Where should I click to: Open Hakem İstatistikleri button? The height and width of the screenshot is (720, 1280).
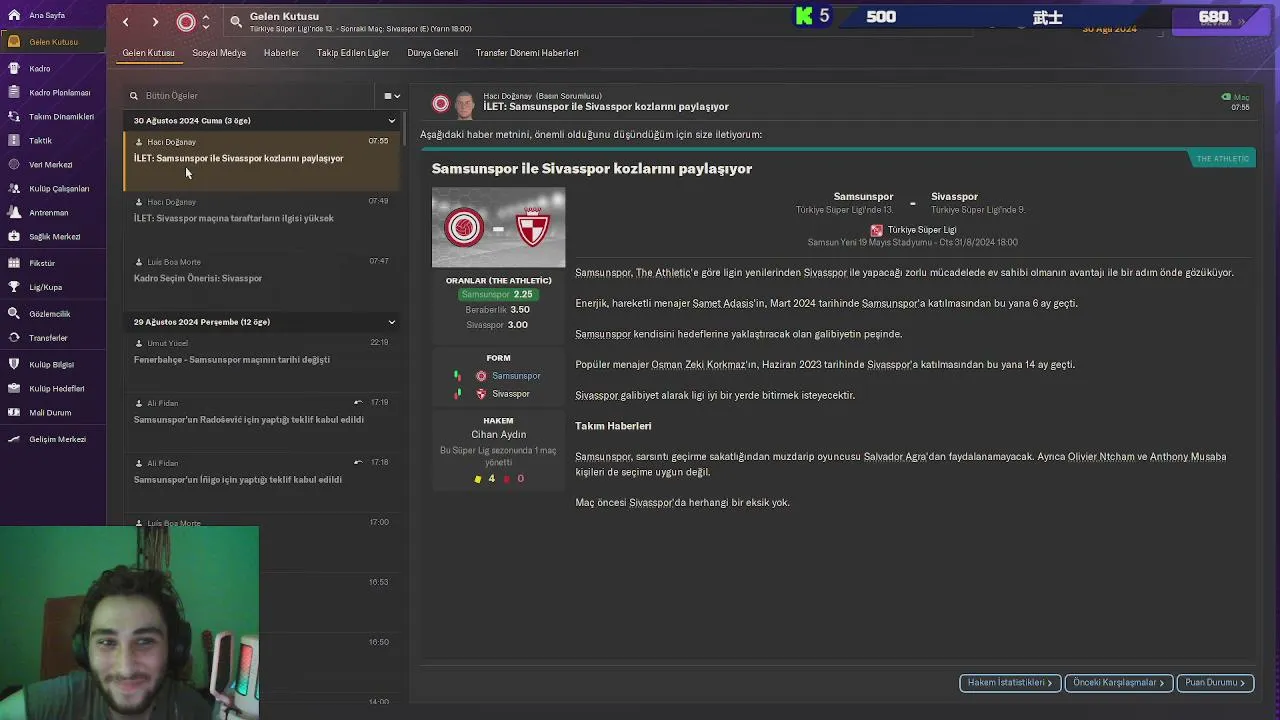[1010, 683]
